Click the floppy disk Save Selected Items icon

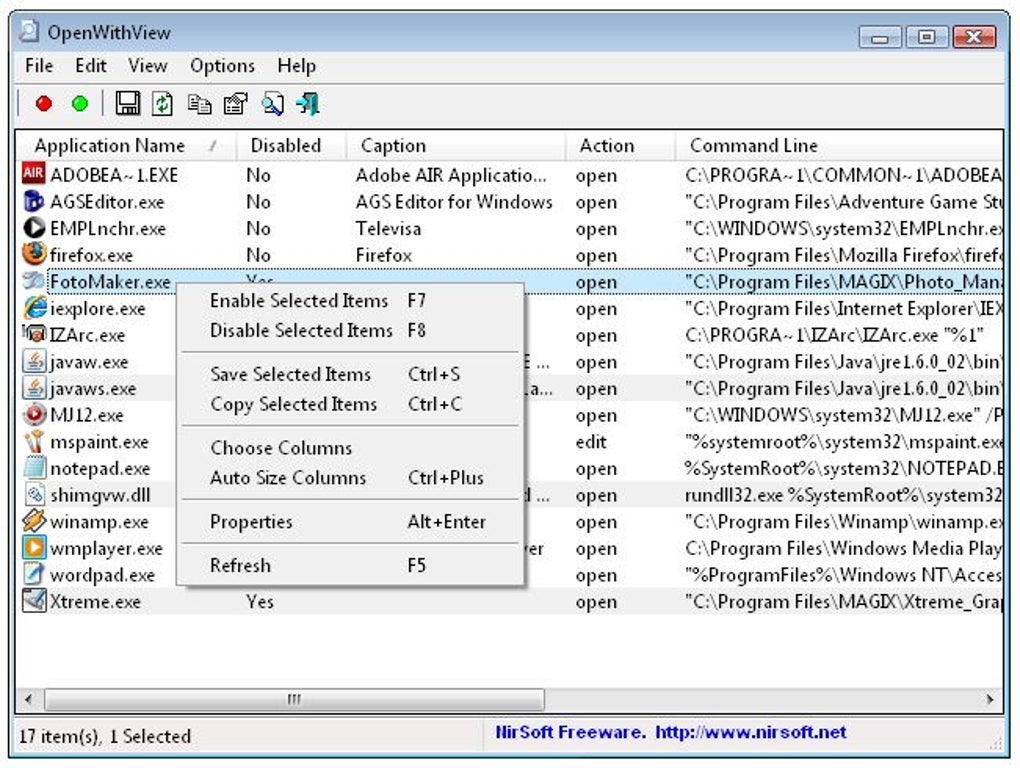tap(128, 103)
